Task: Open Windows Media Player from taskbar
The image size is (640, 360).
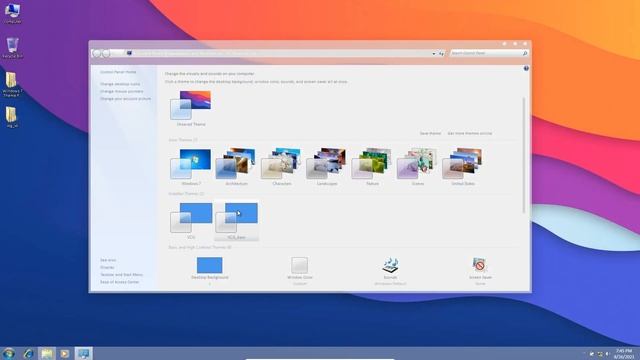Action: [64, 353]
